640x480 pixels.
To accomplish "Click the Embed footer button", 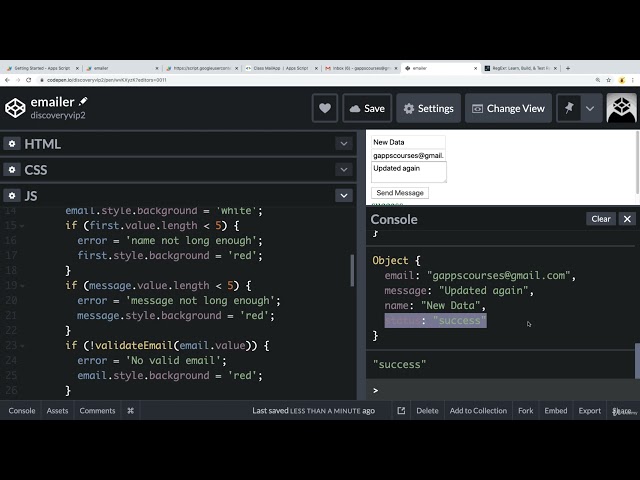I will 556,411.
